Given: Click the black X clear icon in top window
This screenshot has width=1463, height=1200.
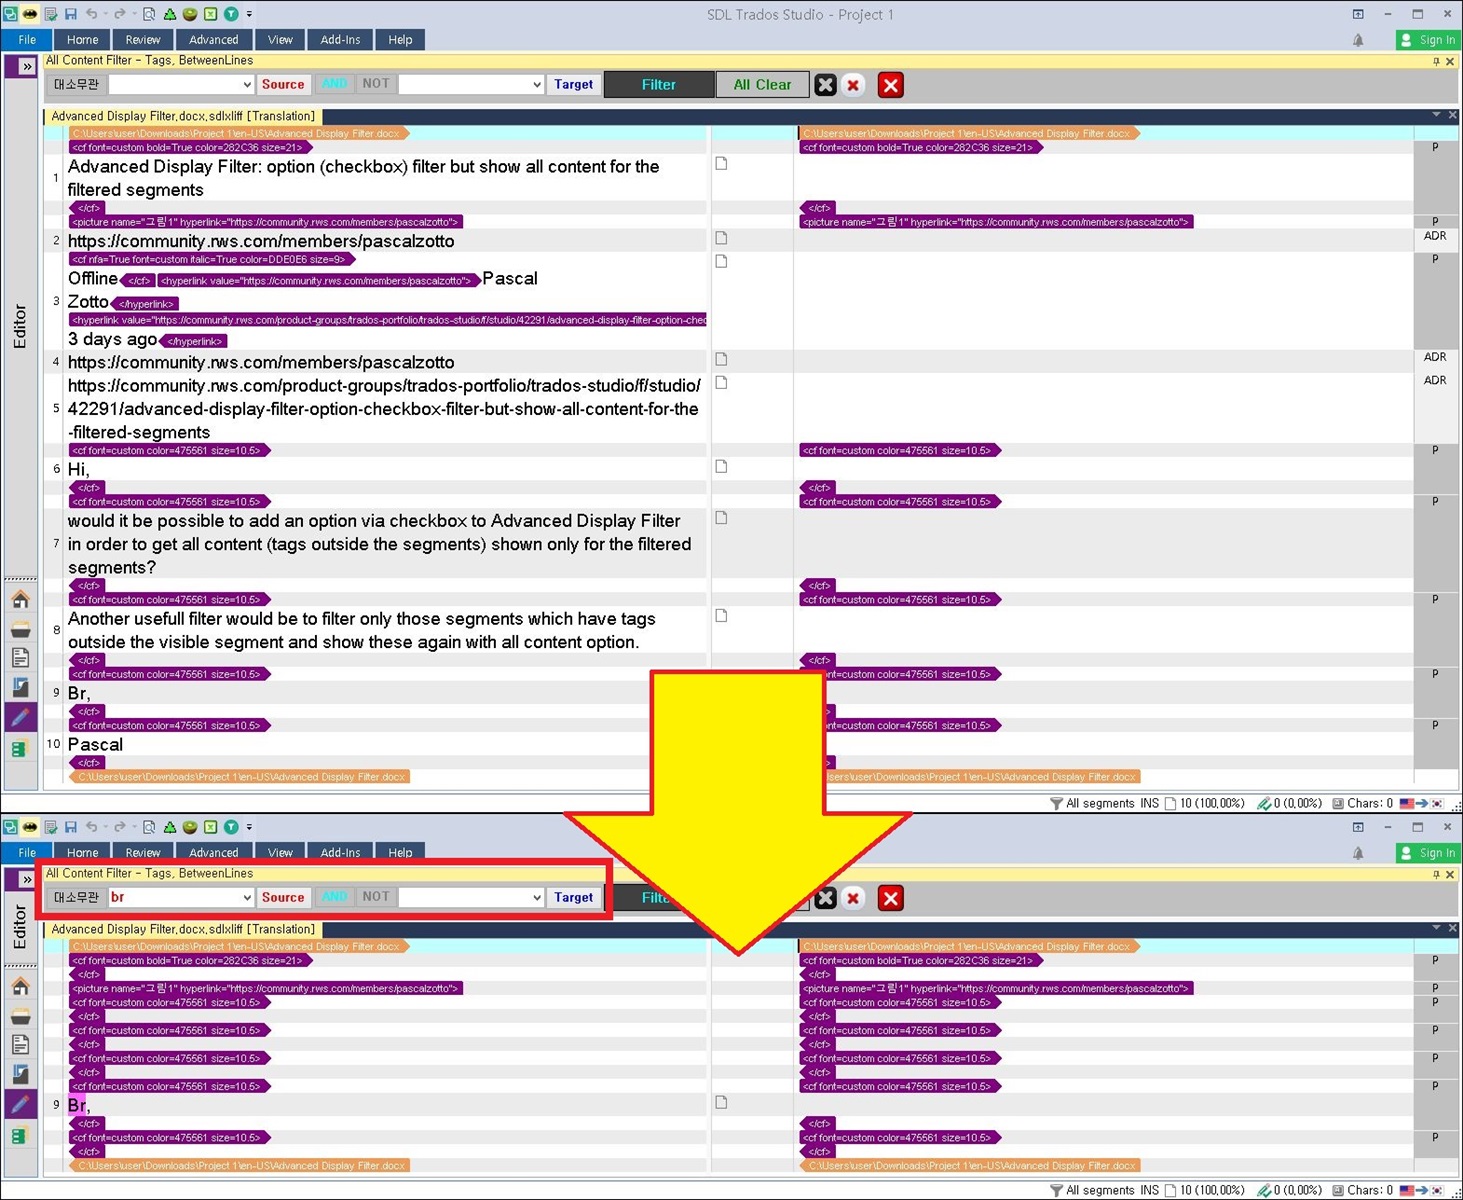Looking at the screenshot, I should point(825,85).
